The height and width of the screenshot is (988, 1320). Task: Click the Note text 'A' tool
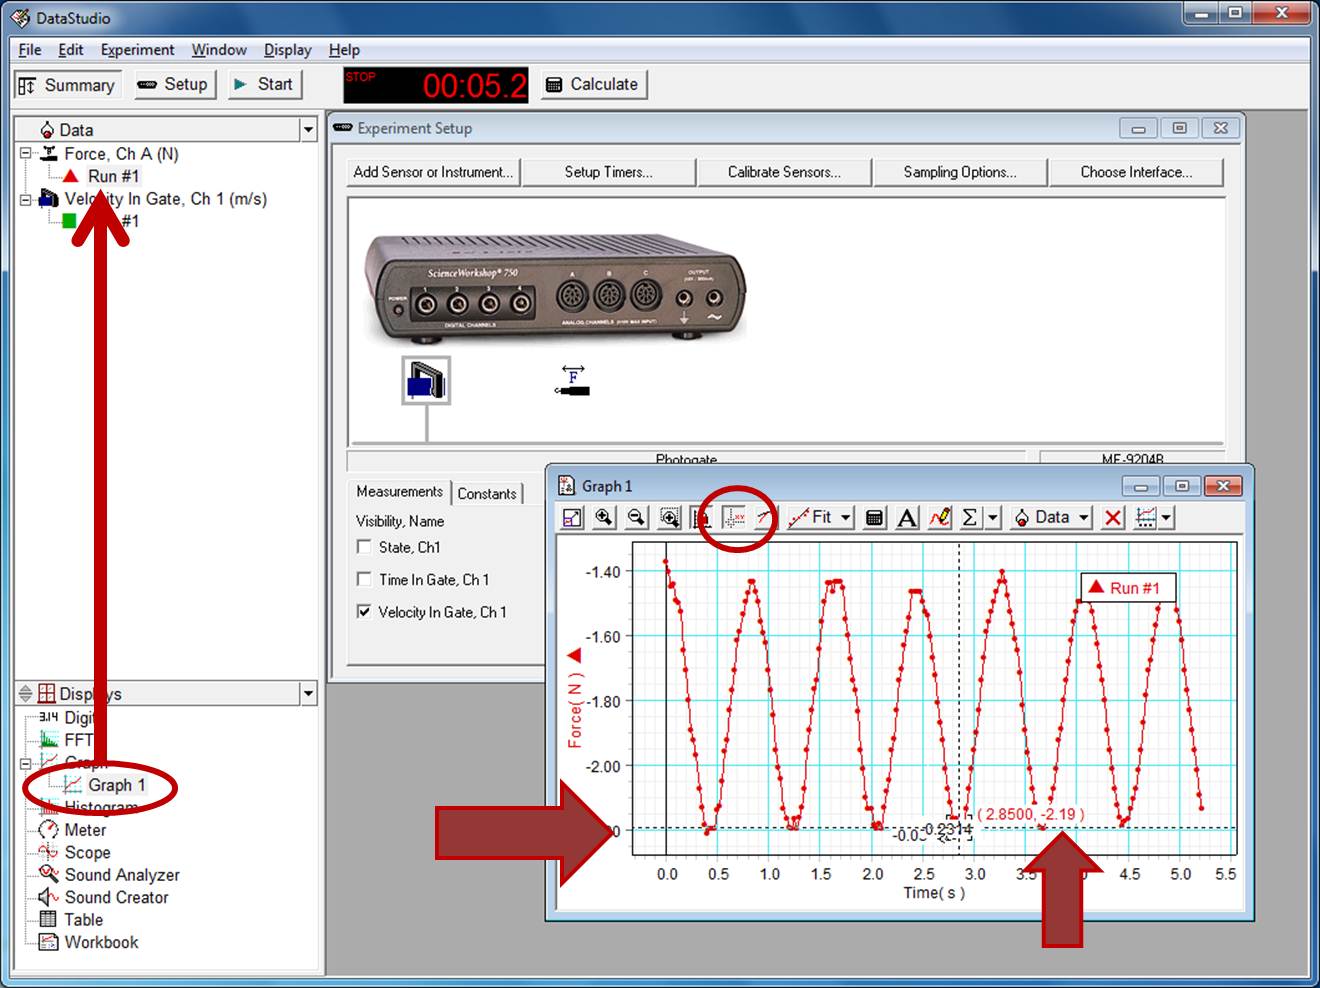906,517
